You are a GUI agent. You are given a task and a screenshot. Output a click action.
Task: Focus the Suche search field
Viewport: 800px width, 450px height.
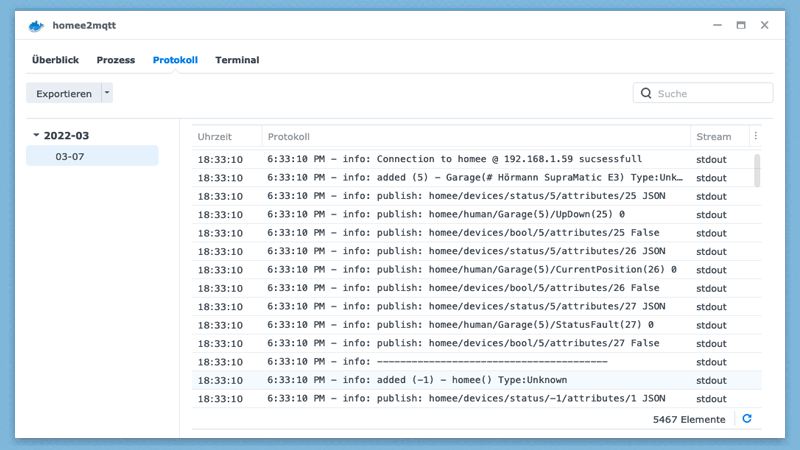pyautogui.click(x=710, y=93)
